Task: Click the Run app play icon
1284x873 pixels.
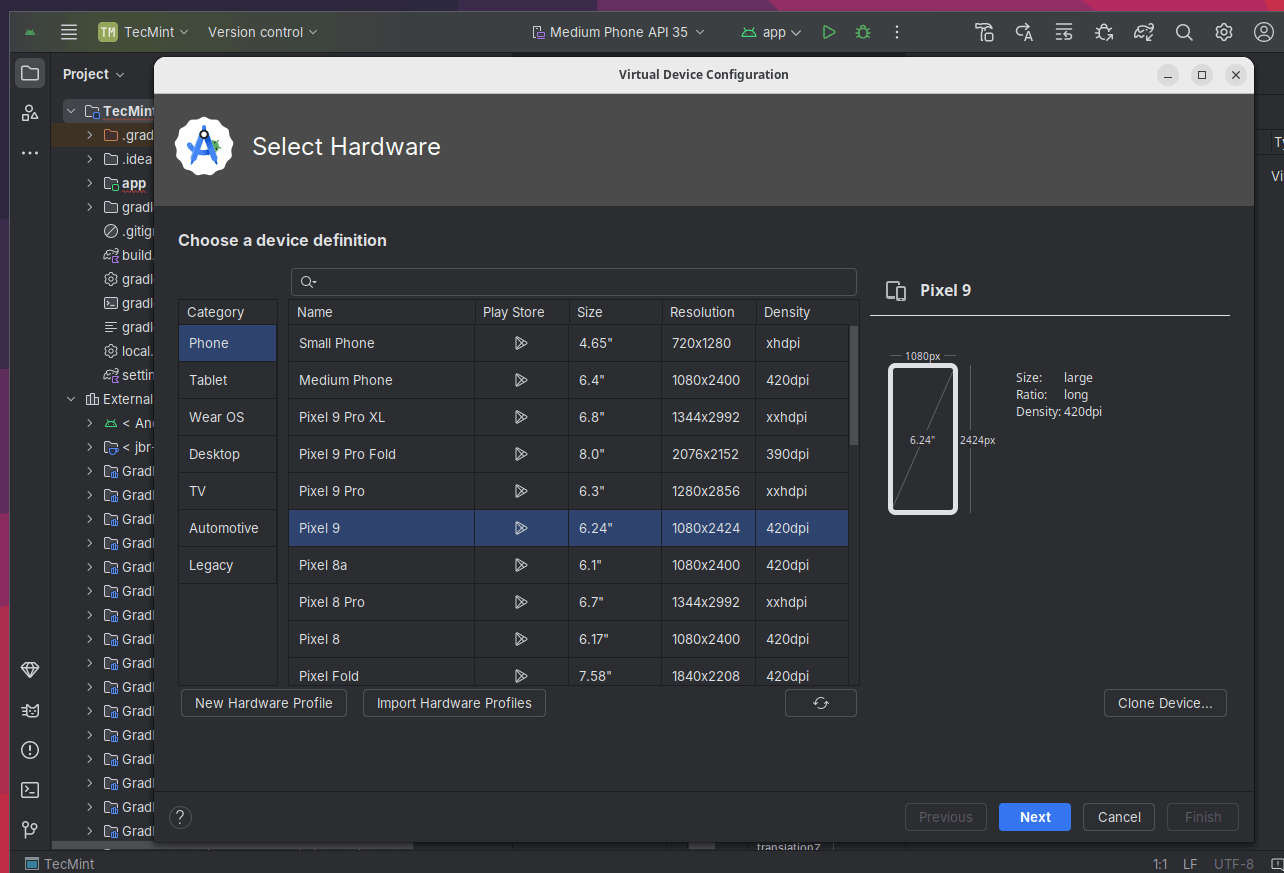Action: pyautogui.click(x=829, y=32)
